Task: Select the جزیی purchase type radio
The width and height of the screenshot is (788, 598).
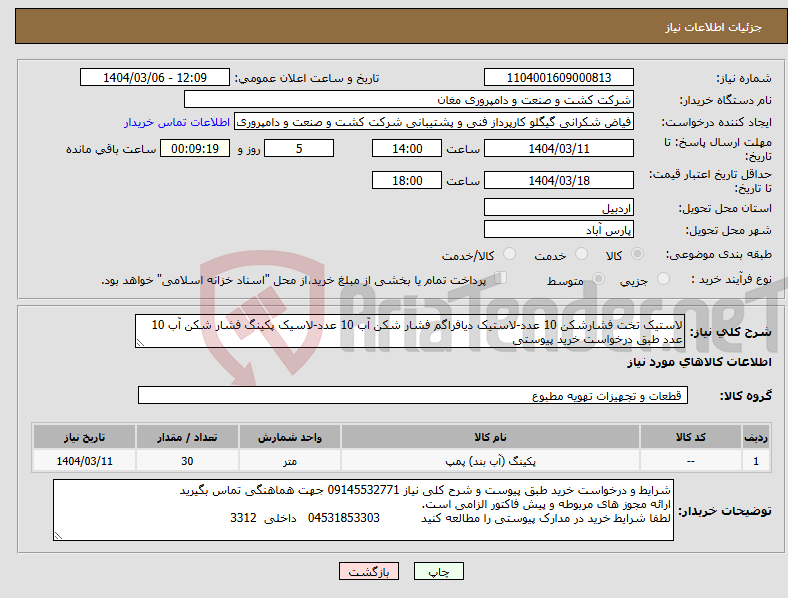Action: coord(663,278)
